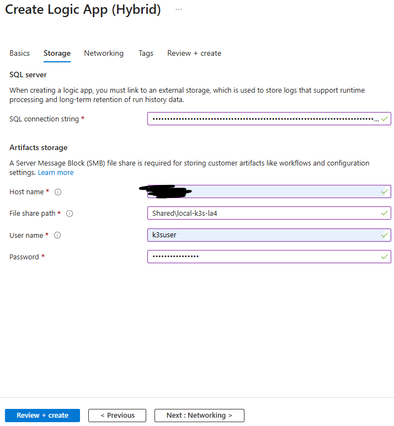Click the blue Review + create button
The image size is (394, 426).
pos(42,415)
